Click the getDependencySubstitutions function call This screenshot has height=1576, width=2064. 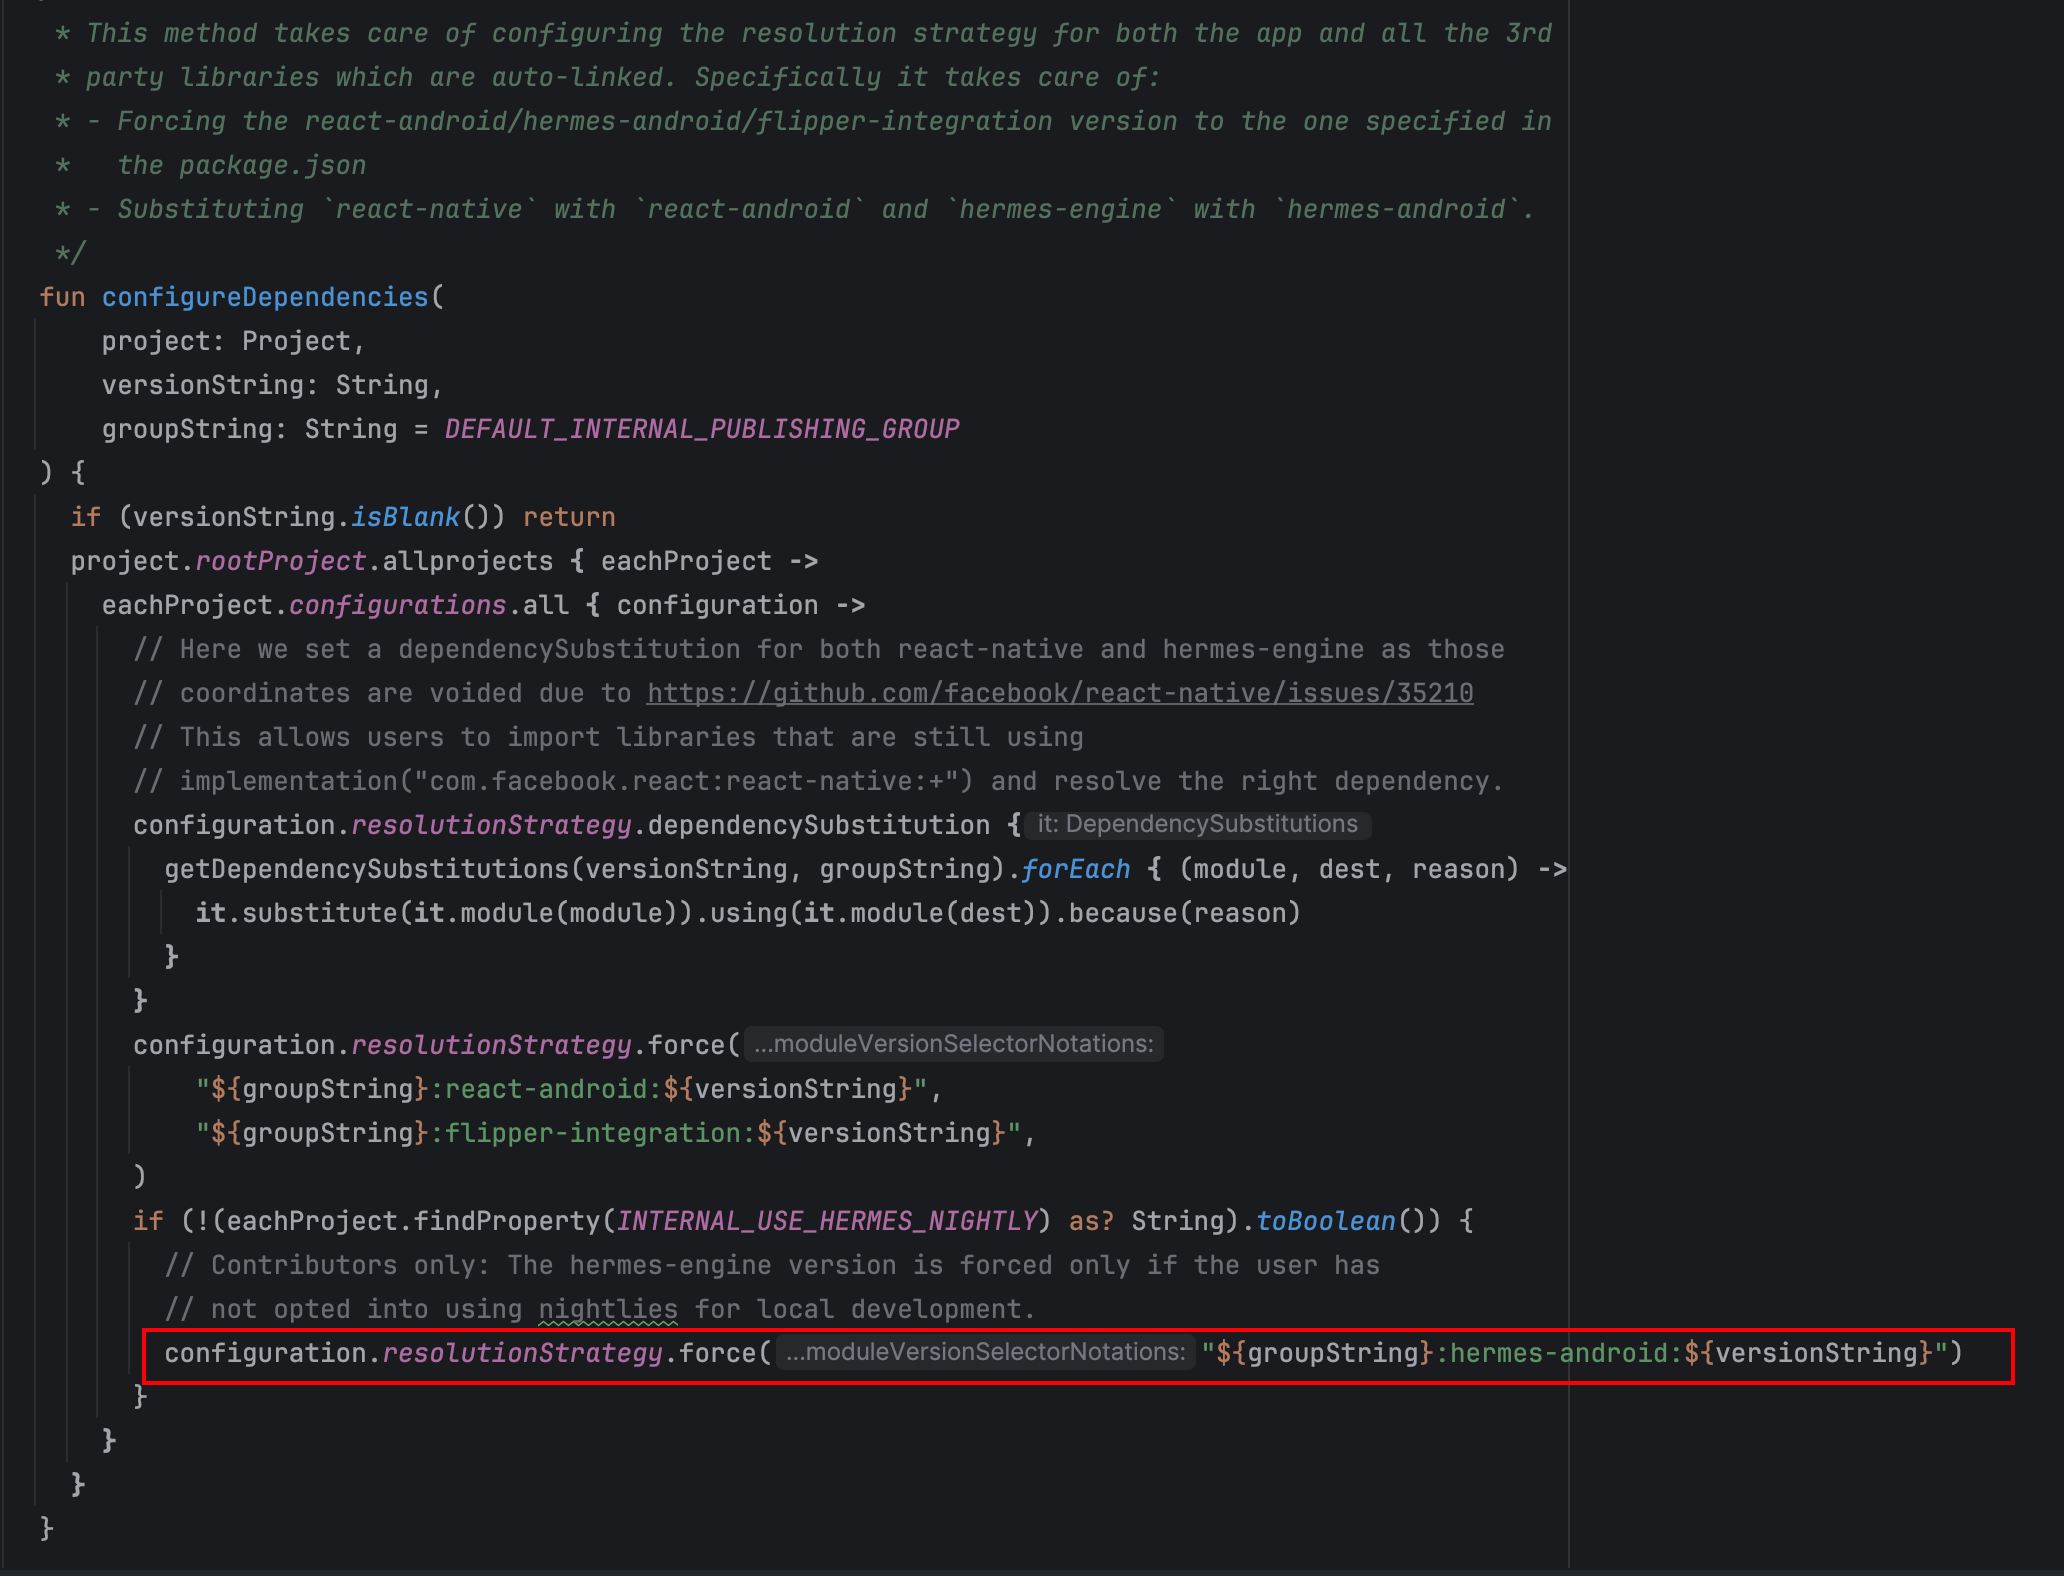[366, 869]
